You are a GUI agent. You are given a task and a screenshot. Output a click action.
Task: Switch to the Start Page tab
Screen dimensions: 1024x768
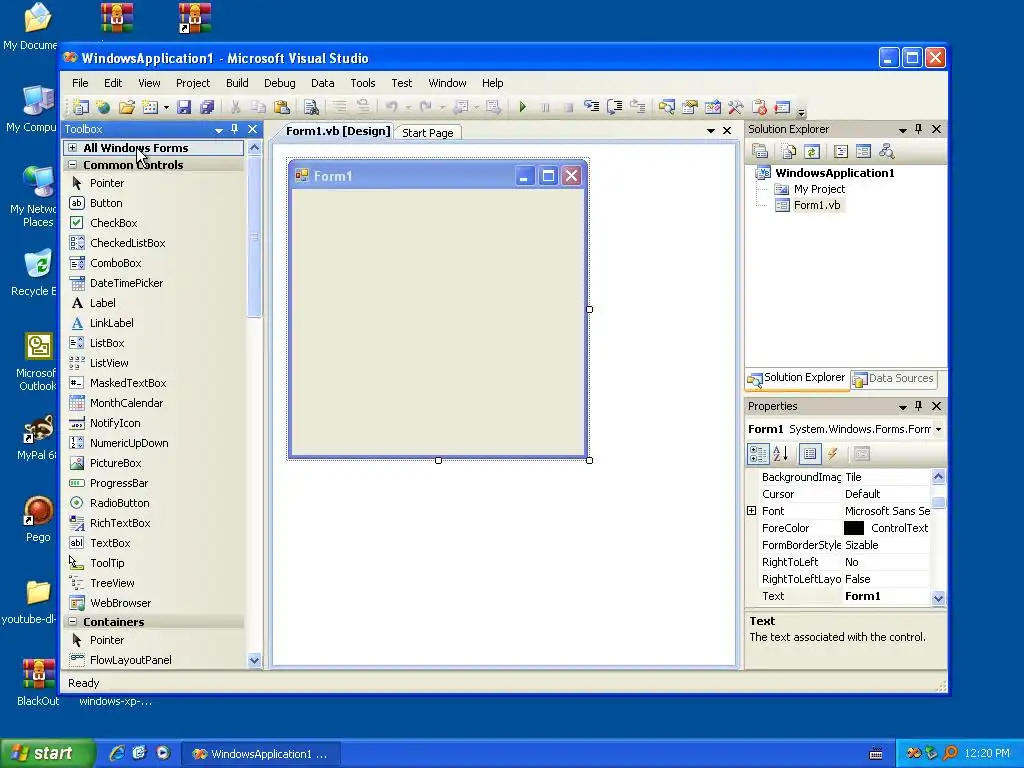click(428, 133)
